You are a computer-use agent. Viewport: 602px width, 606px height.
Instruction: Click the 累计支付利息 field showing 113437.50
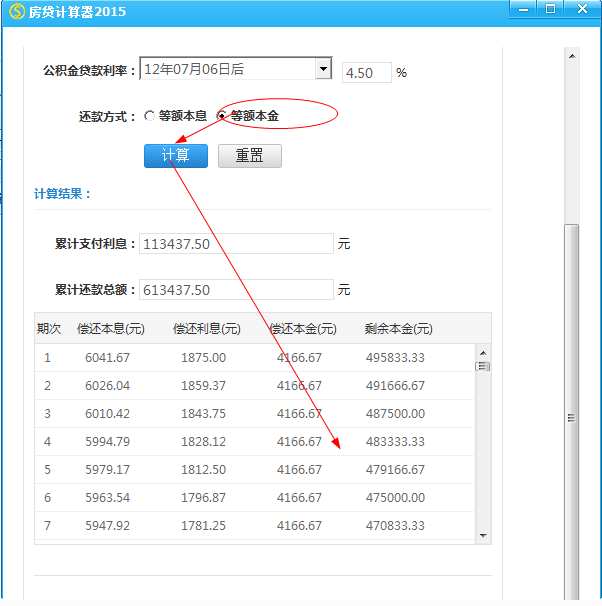point(236,243)
